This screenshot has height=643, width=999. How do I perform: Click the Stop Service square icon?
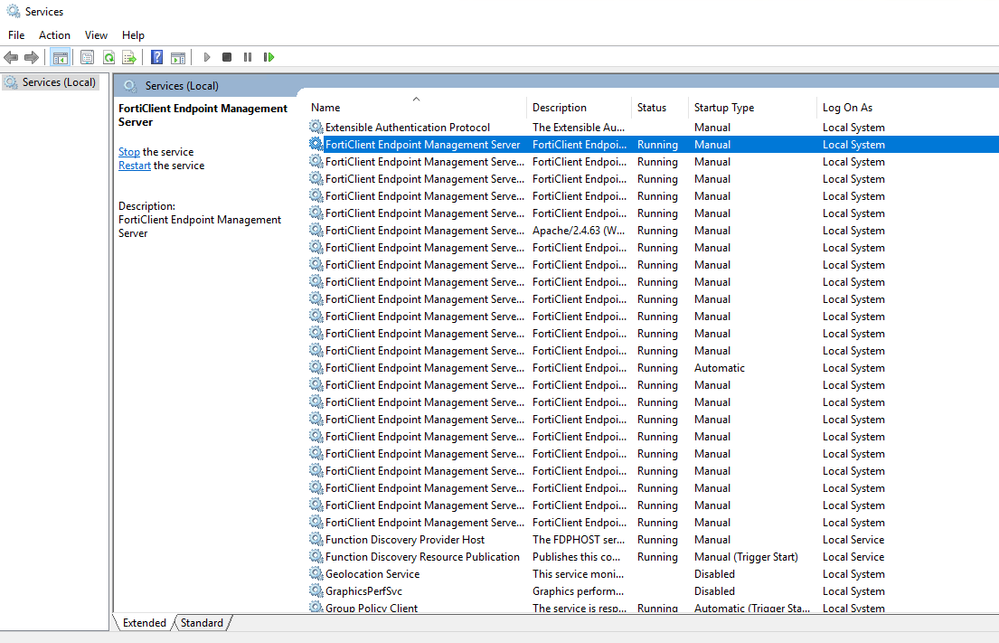(x=227, y=58)
